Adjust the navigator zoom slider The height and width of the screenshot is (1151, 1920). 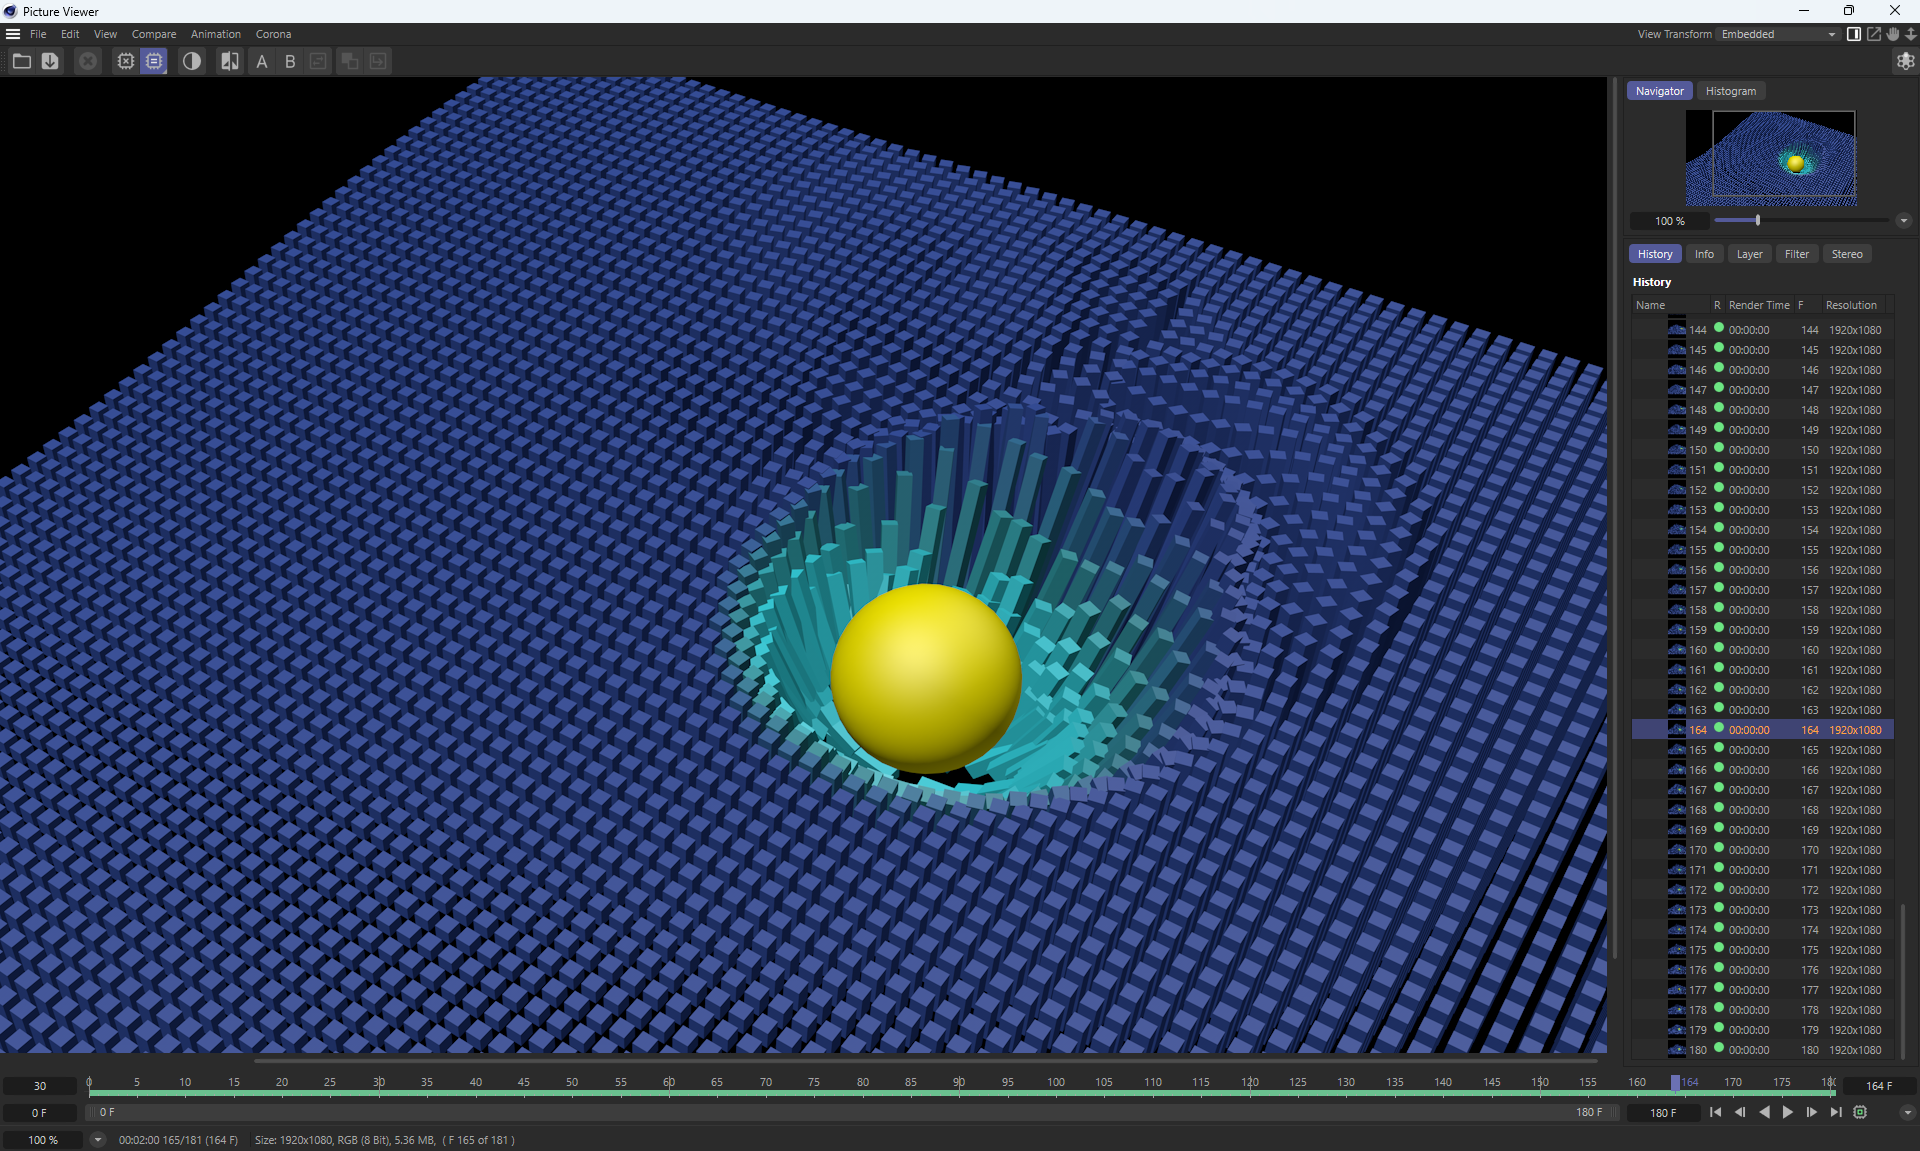(x=1757, y=221)
